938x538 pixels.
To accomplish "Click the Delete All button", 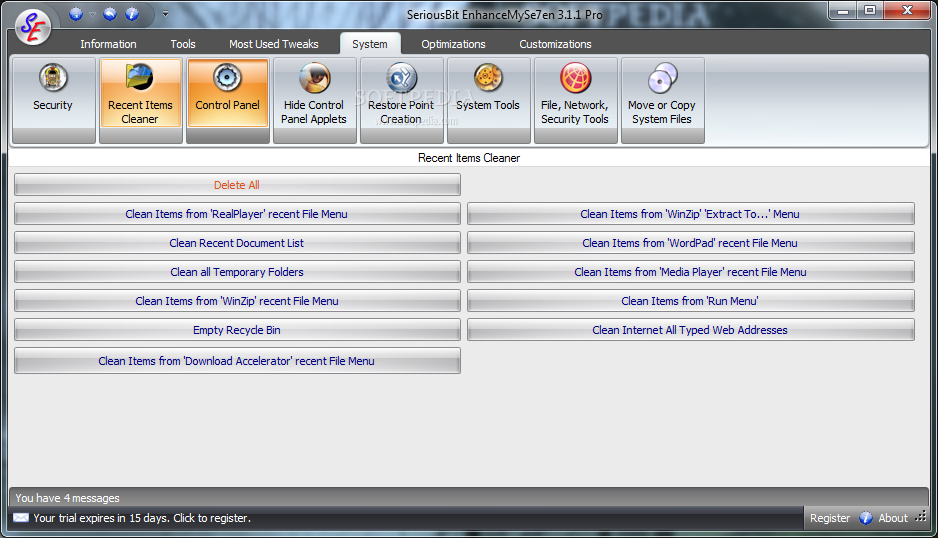I will [237, 185].
